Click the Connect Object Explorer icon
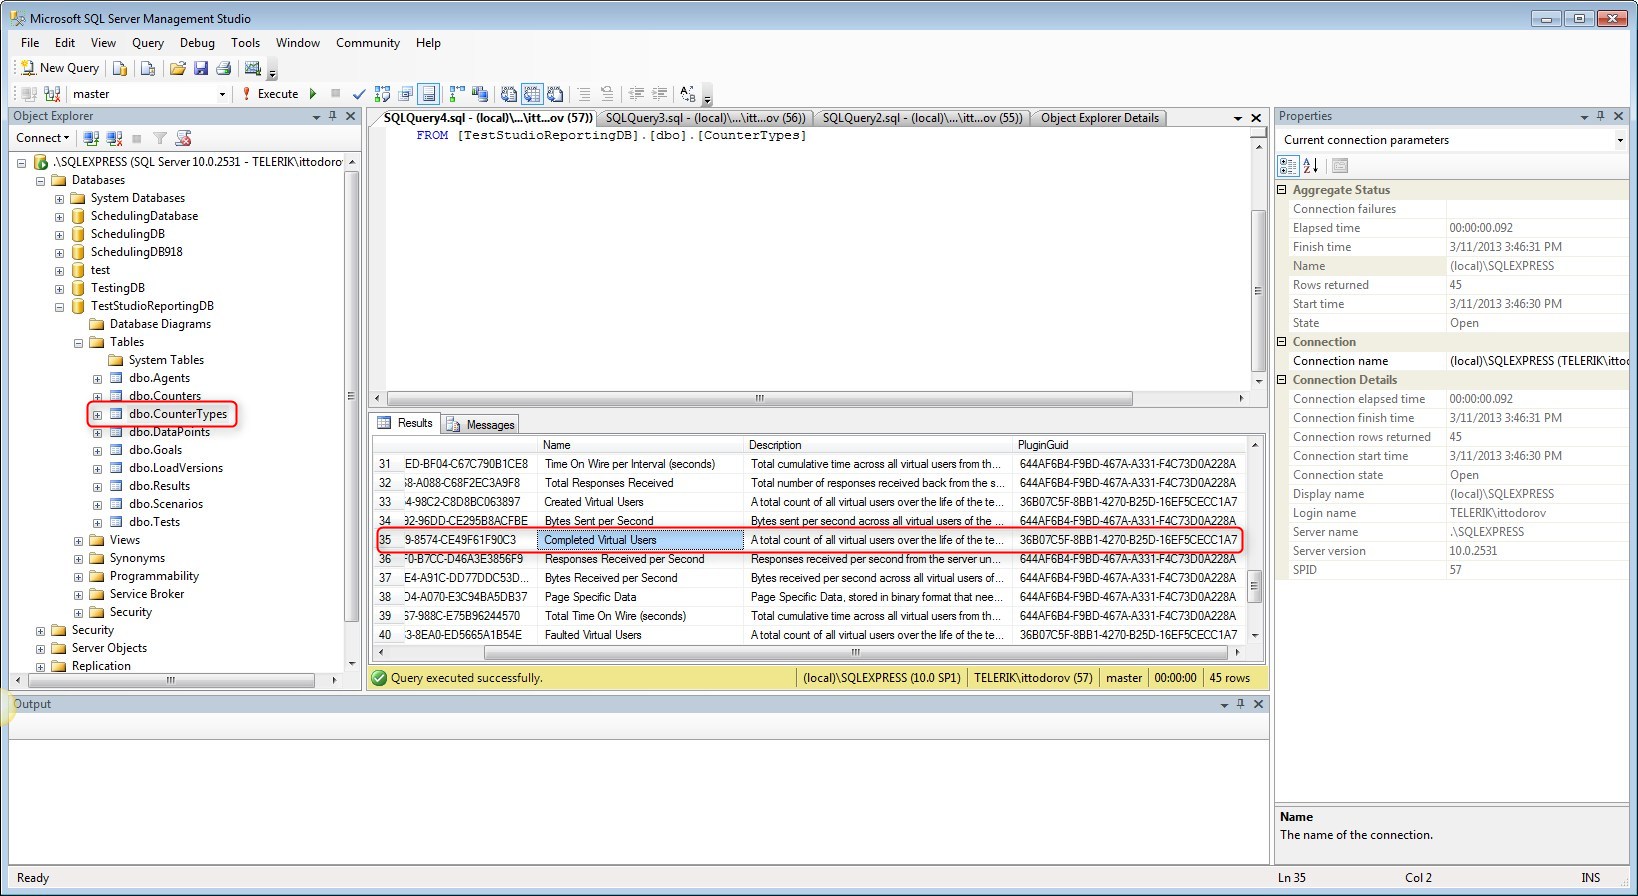Viewport: 1638px width, 896px height. 91,138
